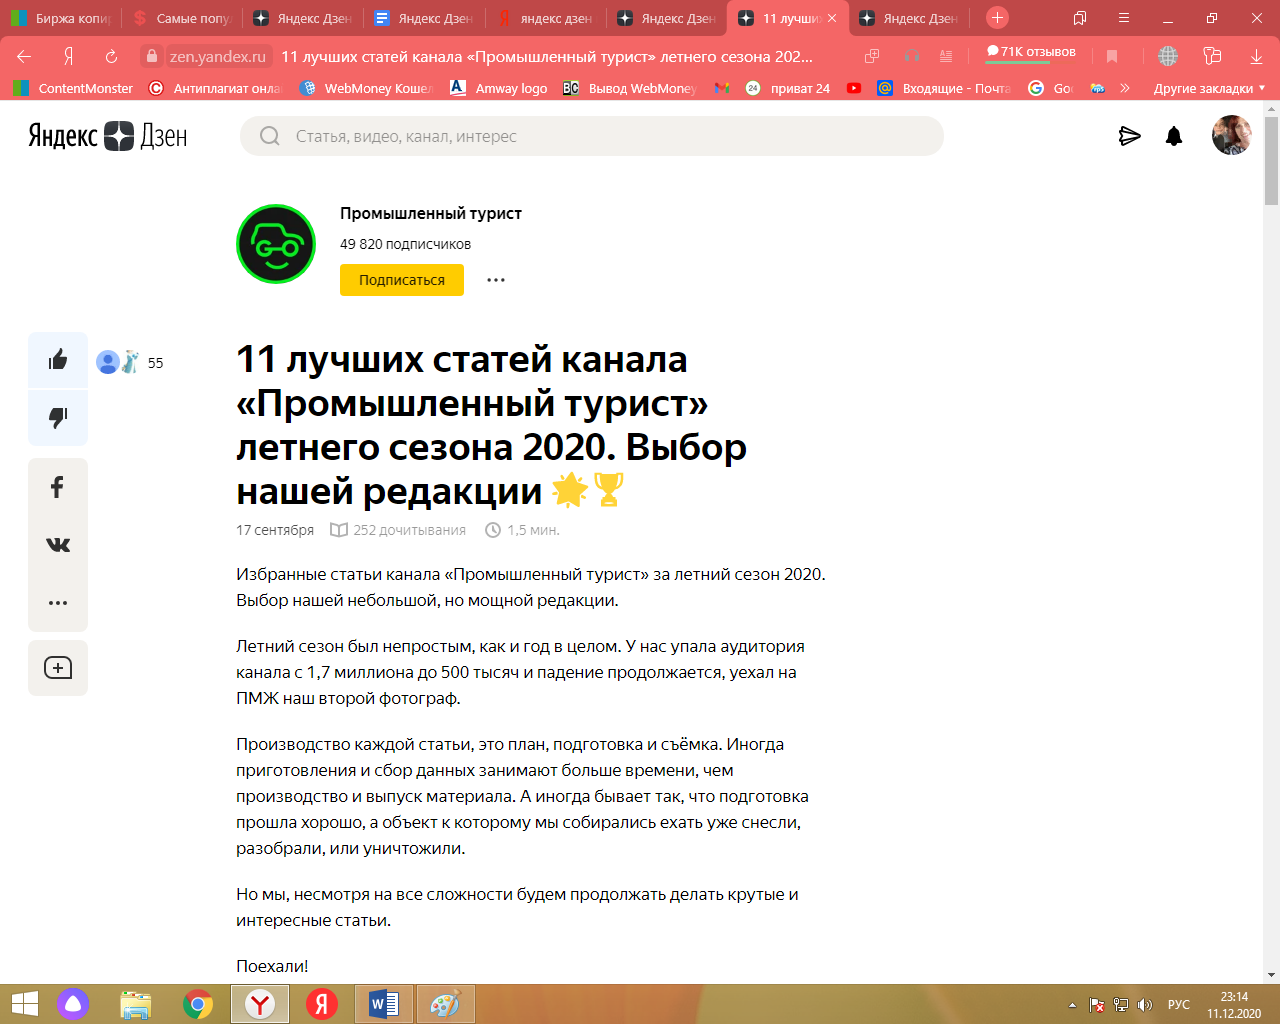Click the page vertical scrollbar thumb
The width and height of the screenshot is (1280, 1024).
[1271, 160]
